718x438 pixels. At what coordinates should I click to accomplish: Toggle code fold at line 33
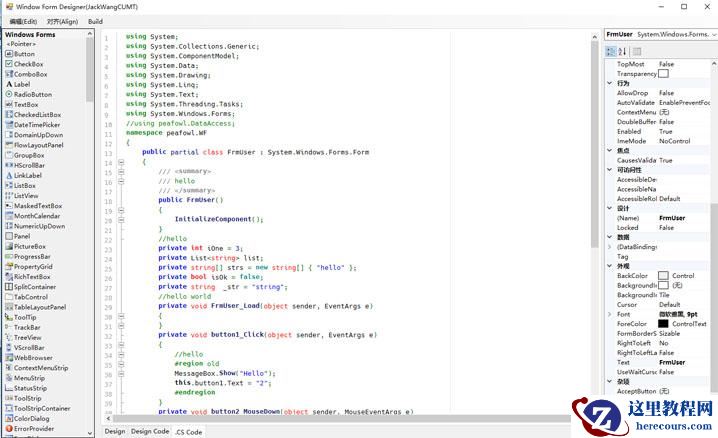point(121,345)
